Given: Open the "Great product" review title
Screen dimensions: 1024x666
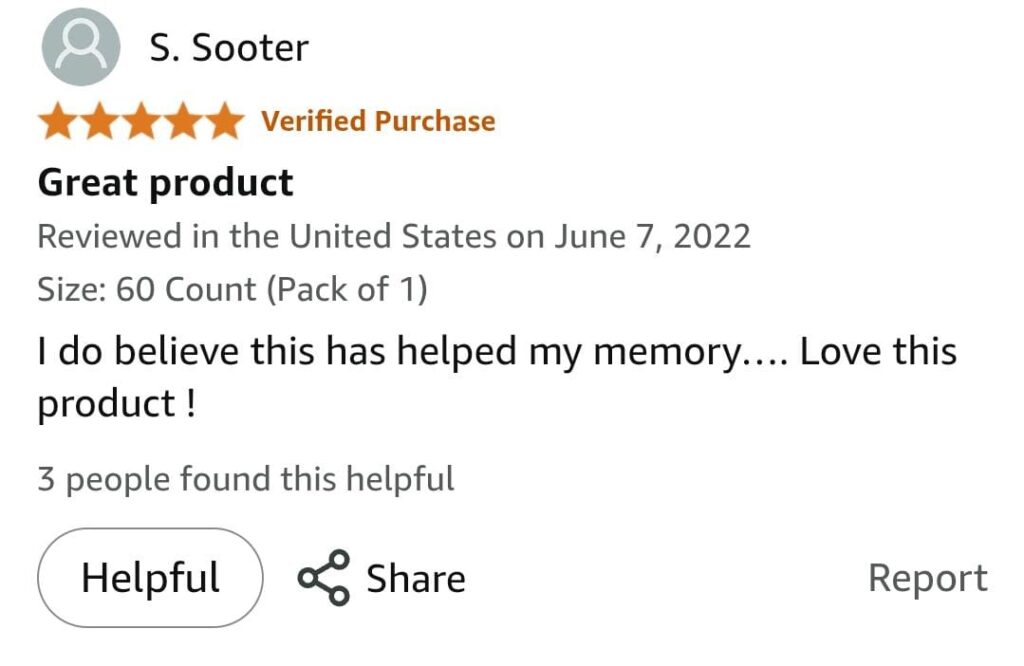Looking at the screenshot, I should point(166,183).
